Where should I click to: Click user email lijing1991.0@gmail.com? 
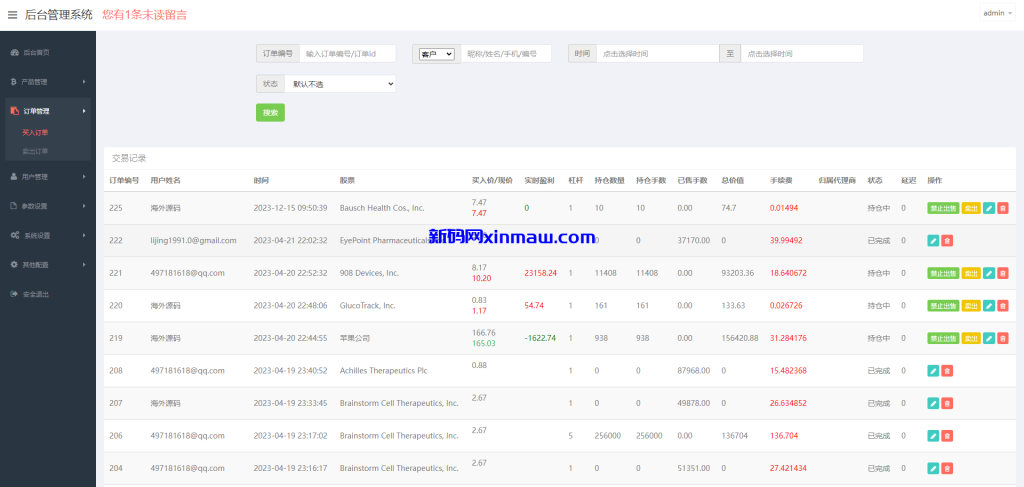(193, 240)
